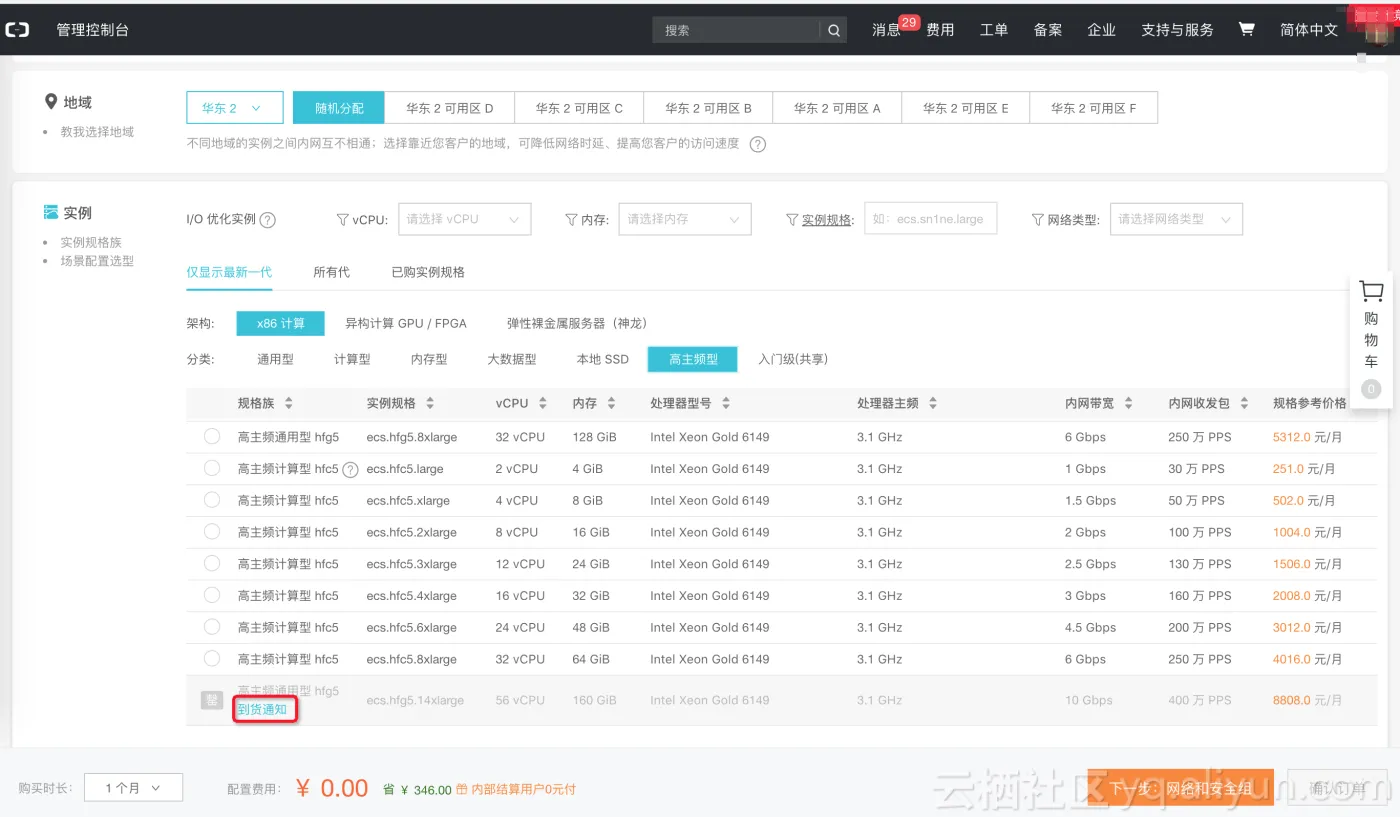Open the 备案 menu item

1048,30
